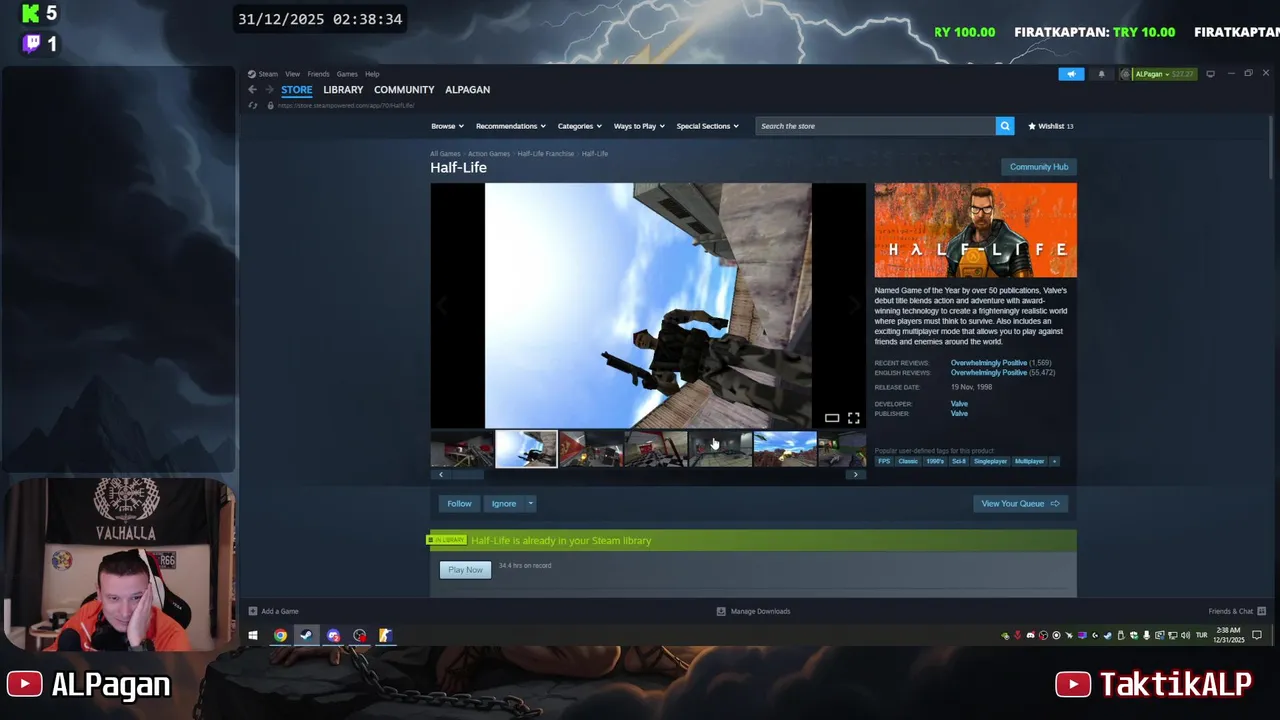Click the Follow button
The height and width of the screenshot is (720, 1280).
click(459, 503)
